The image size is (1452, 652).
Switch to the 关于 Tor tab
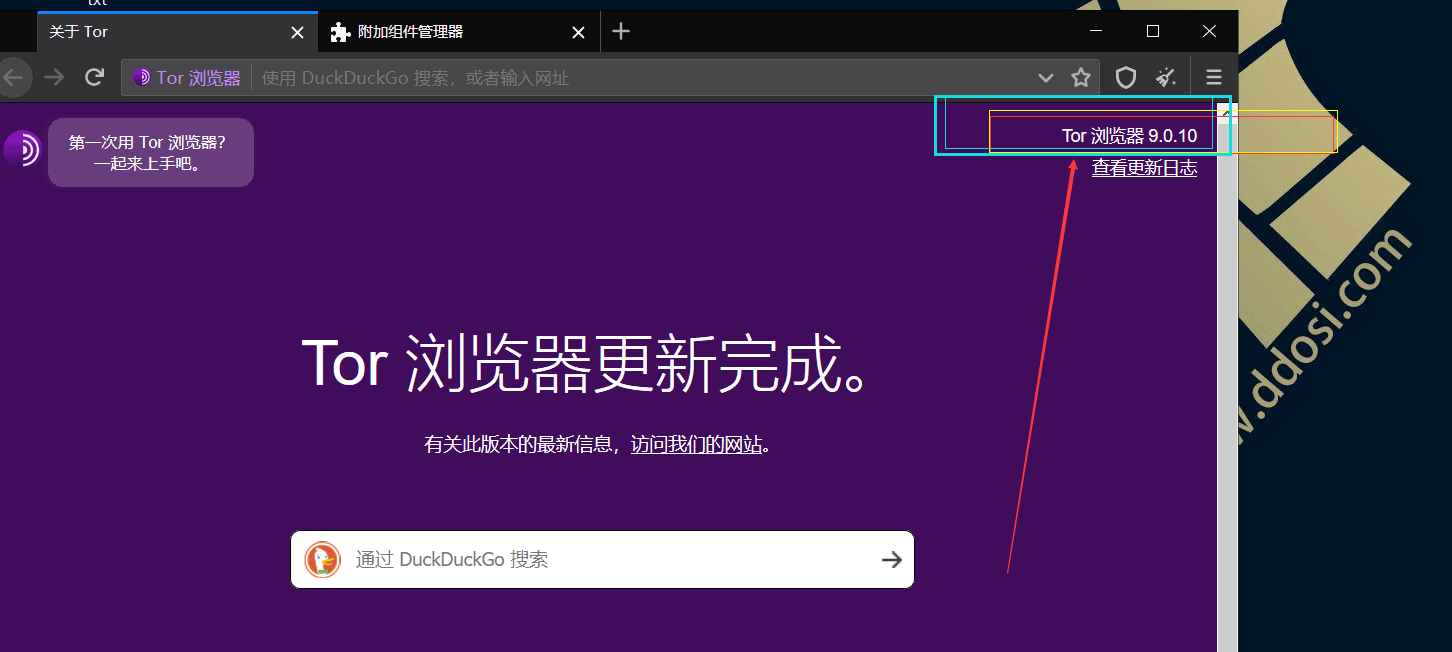point(178,31)
